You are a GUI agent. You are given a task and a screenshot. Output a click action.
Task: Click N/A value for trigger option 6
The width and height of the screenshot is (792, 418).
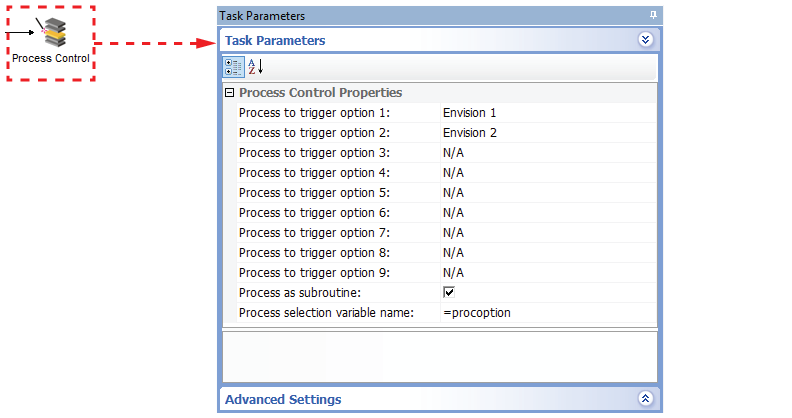pos(453,213)
